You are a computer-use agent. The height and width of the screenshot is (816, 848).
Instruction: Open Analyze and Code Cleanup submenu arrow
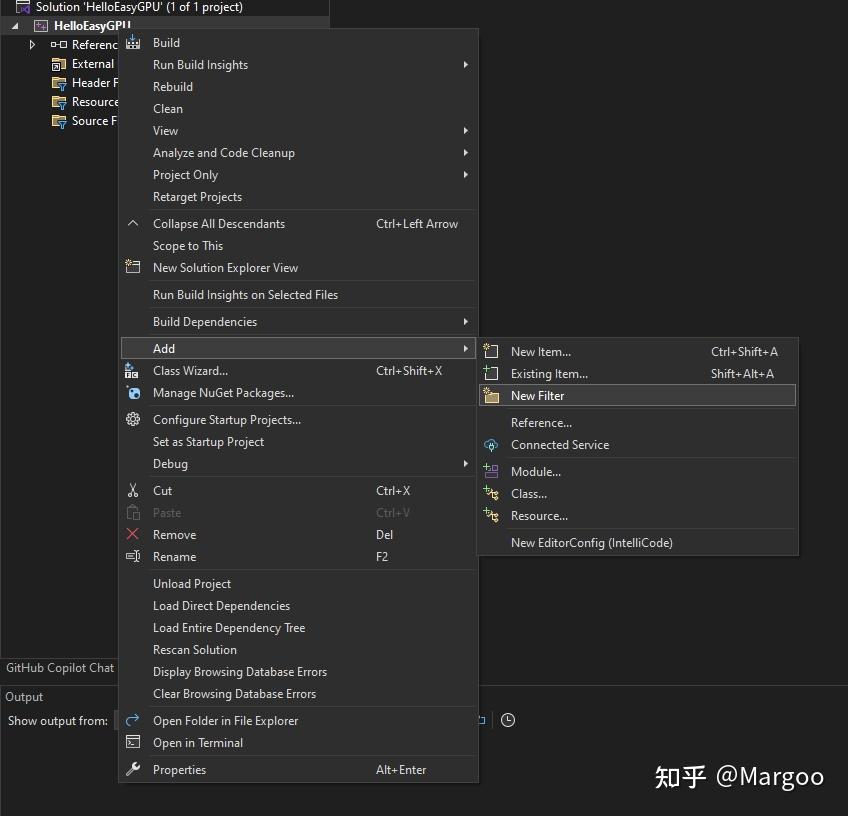pyautogui.click(x=466, y=152)
